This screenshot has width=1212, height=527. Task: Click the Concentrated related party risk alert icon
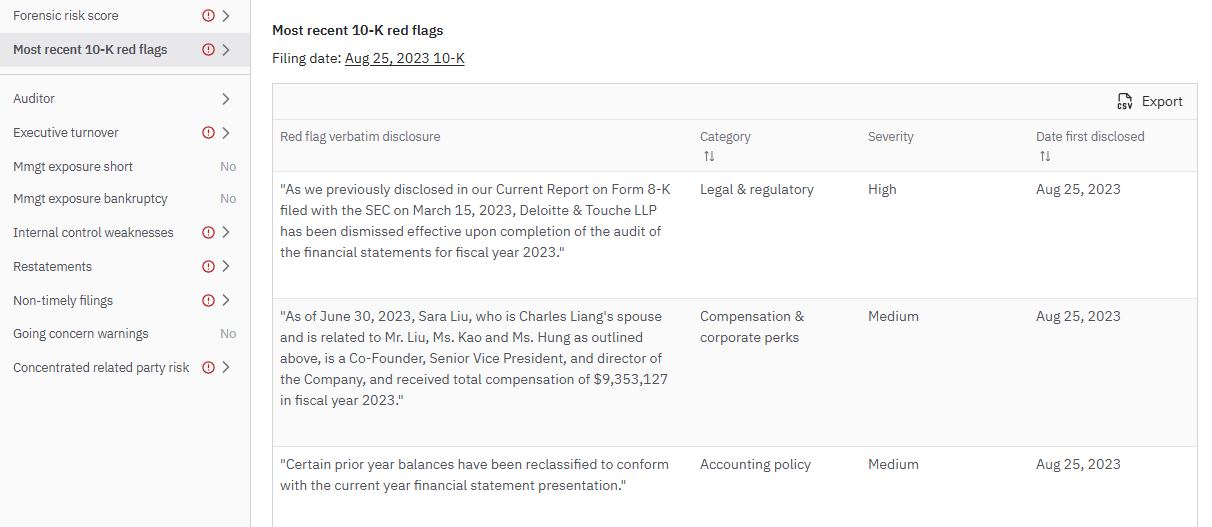click(x=208, y=368)
